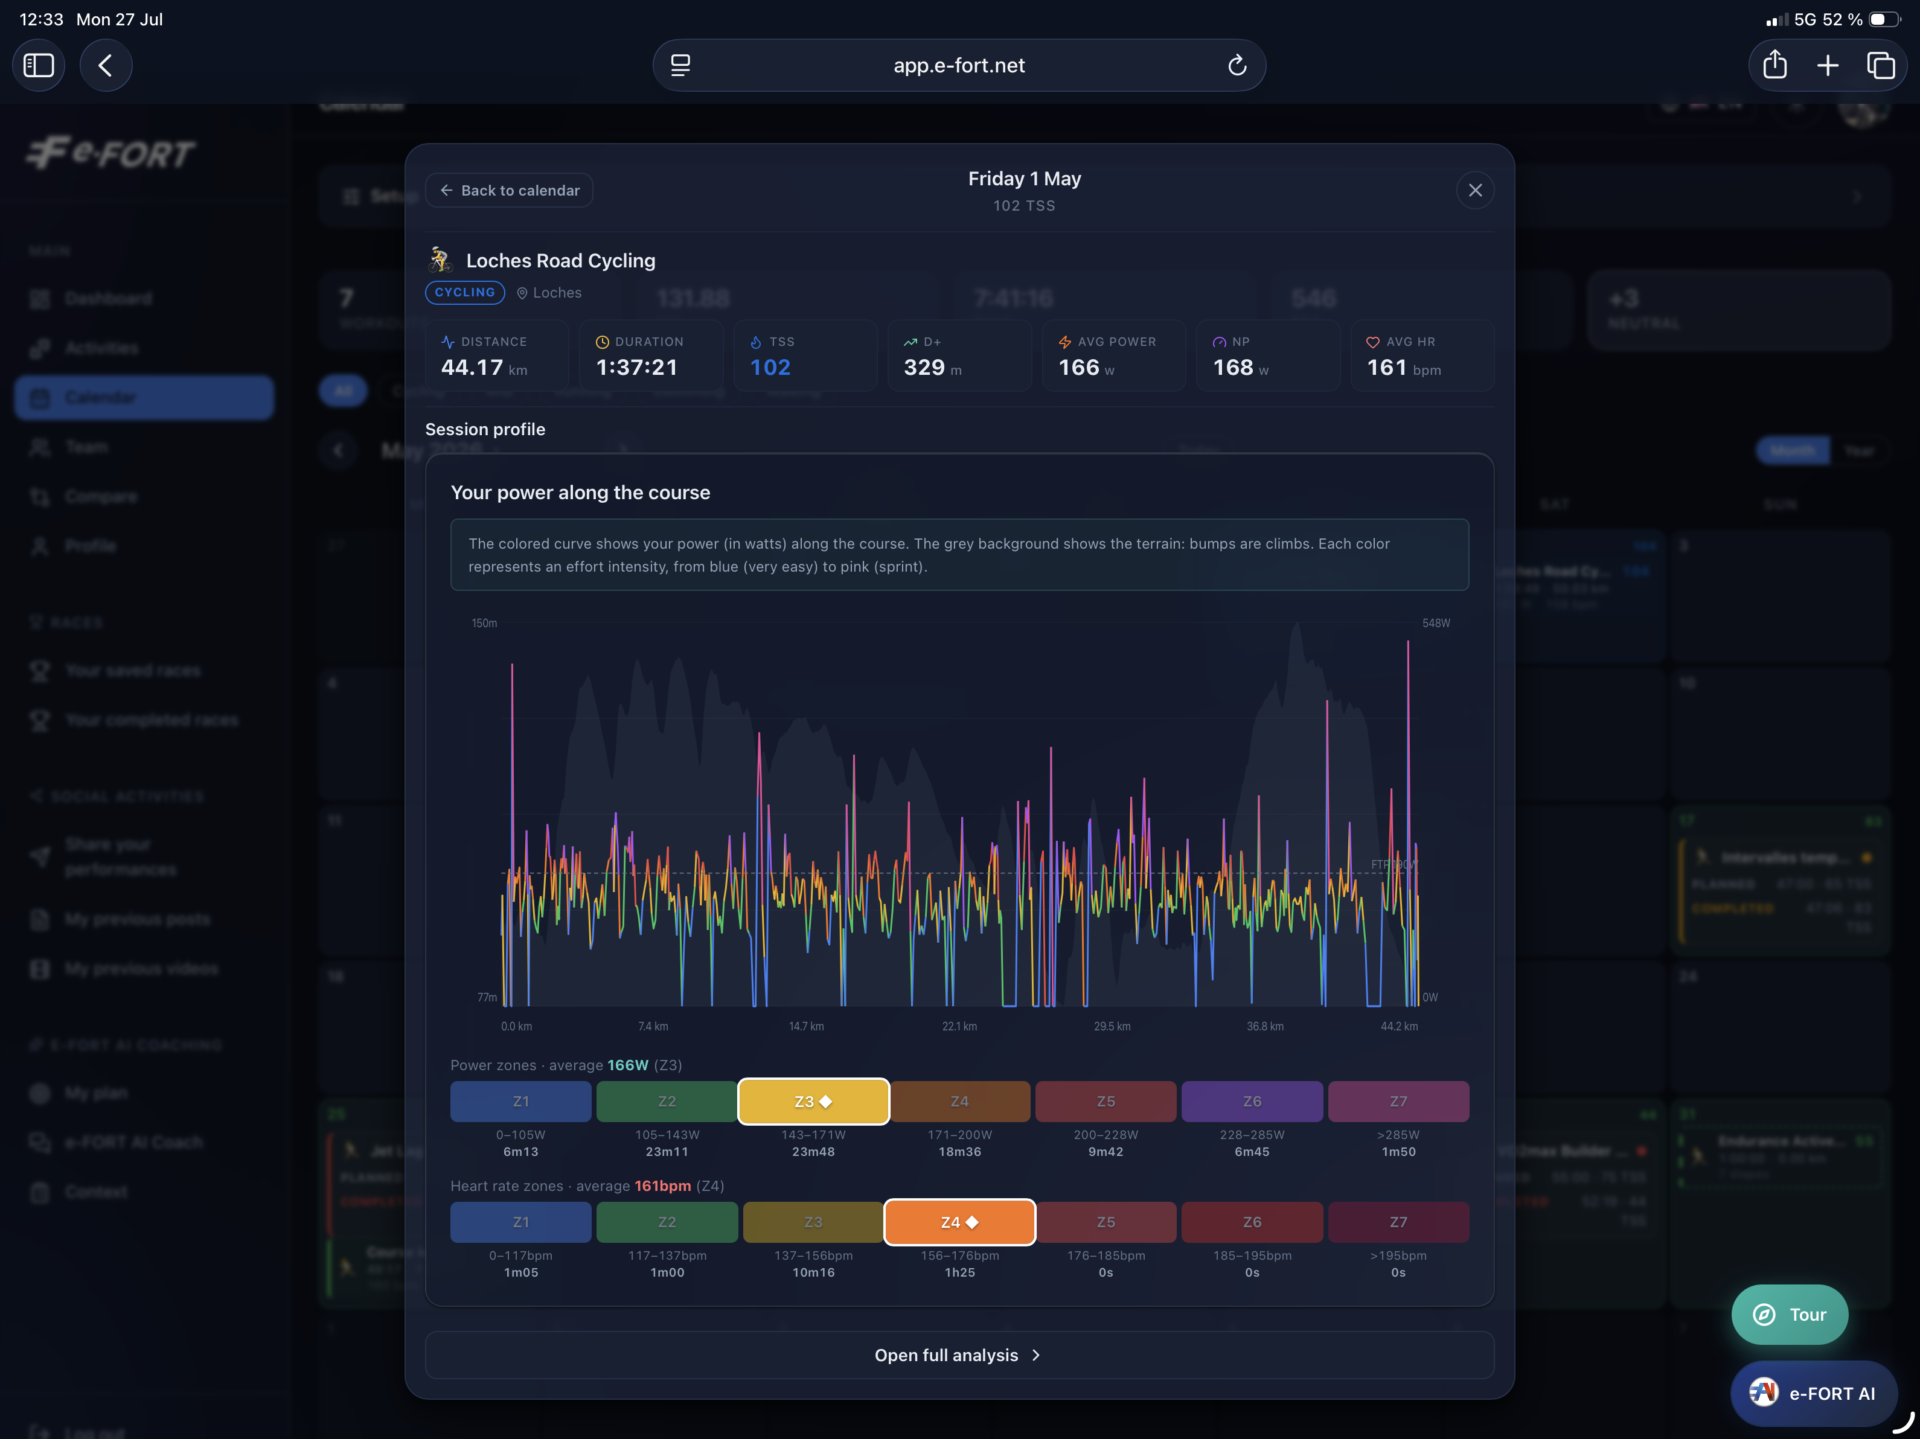The image size is (1920, 1439).
Task: Select the Z5 heart rate zone
Action: 1106,1222
